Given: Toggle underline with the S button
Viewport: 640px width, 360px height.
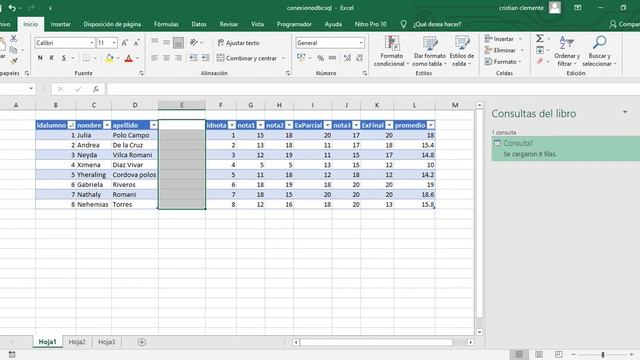Looking at the screenshot, I should pos(64,58).
